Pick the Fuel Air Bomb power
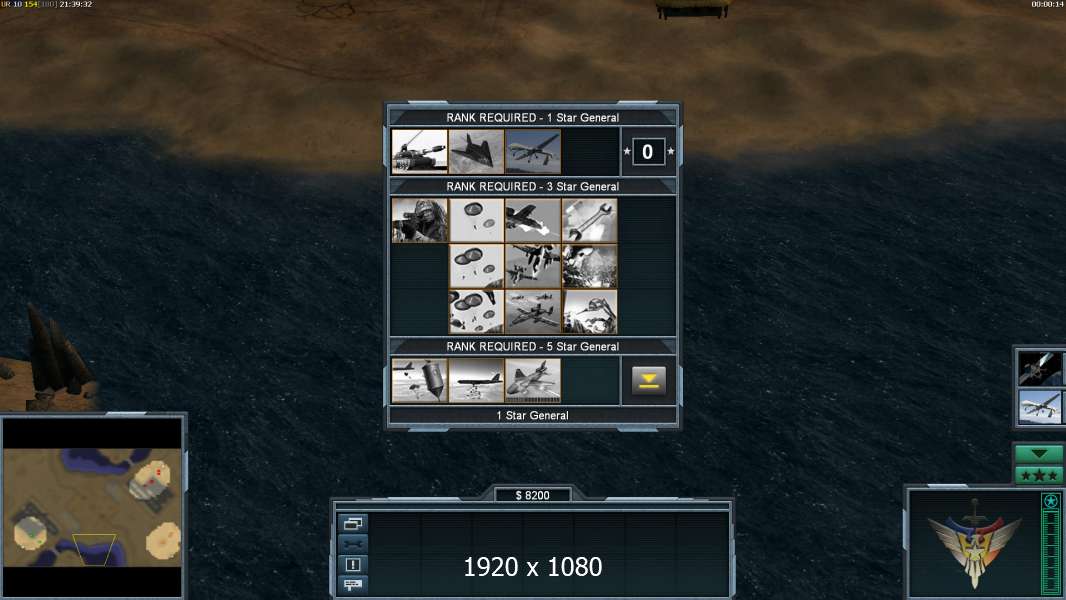This screenshot has width=1066, height=600. coord(419,381)
